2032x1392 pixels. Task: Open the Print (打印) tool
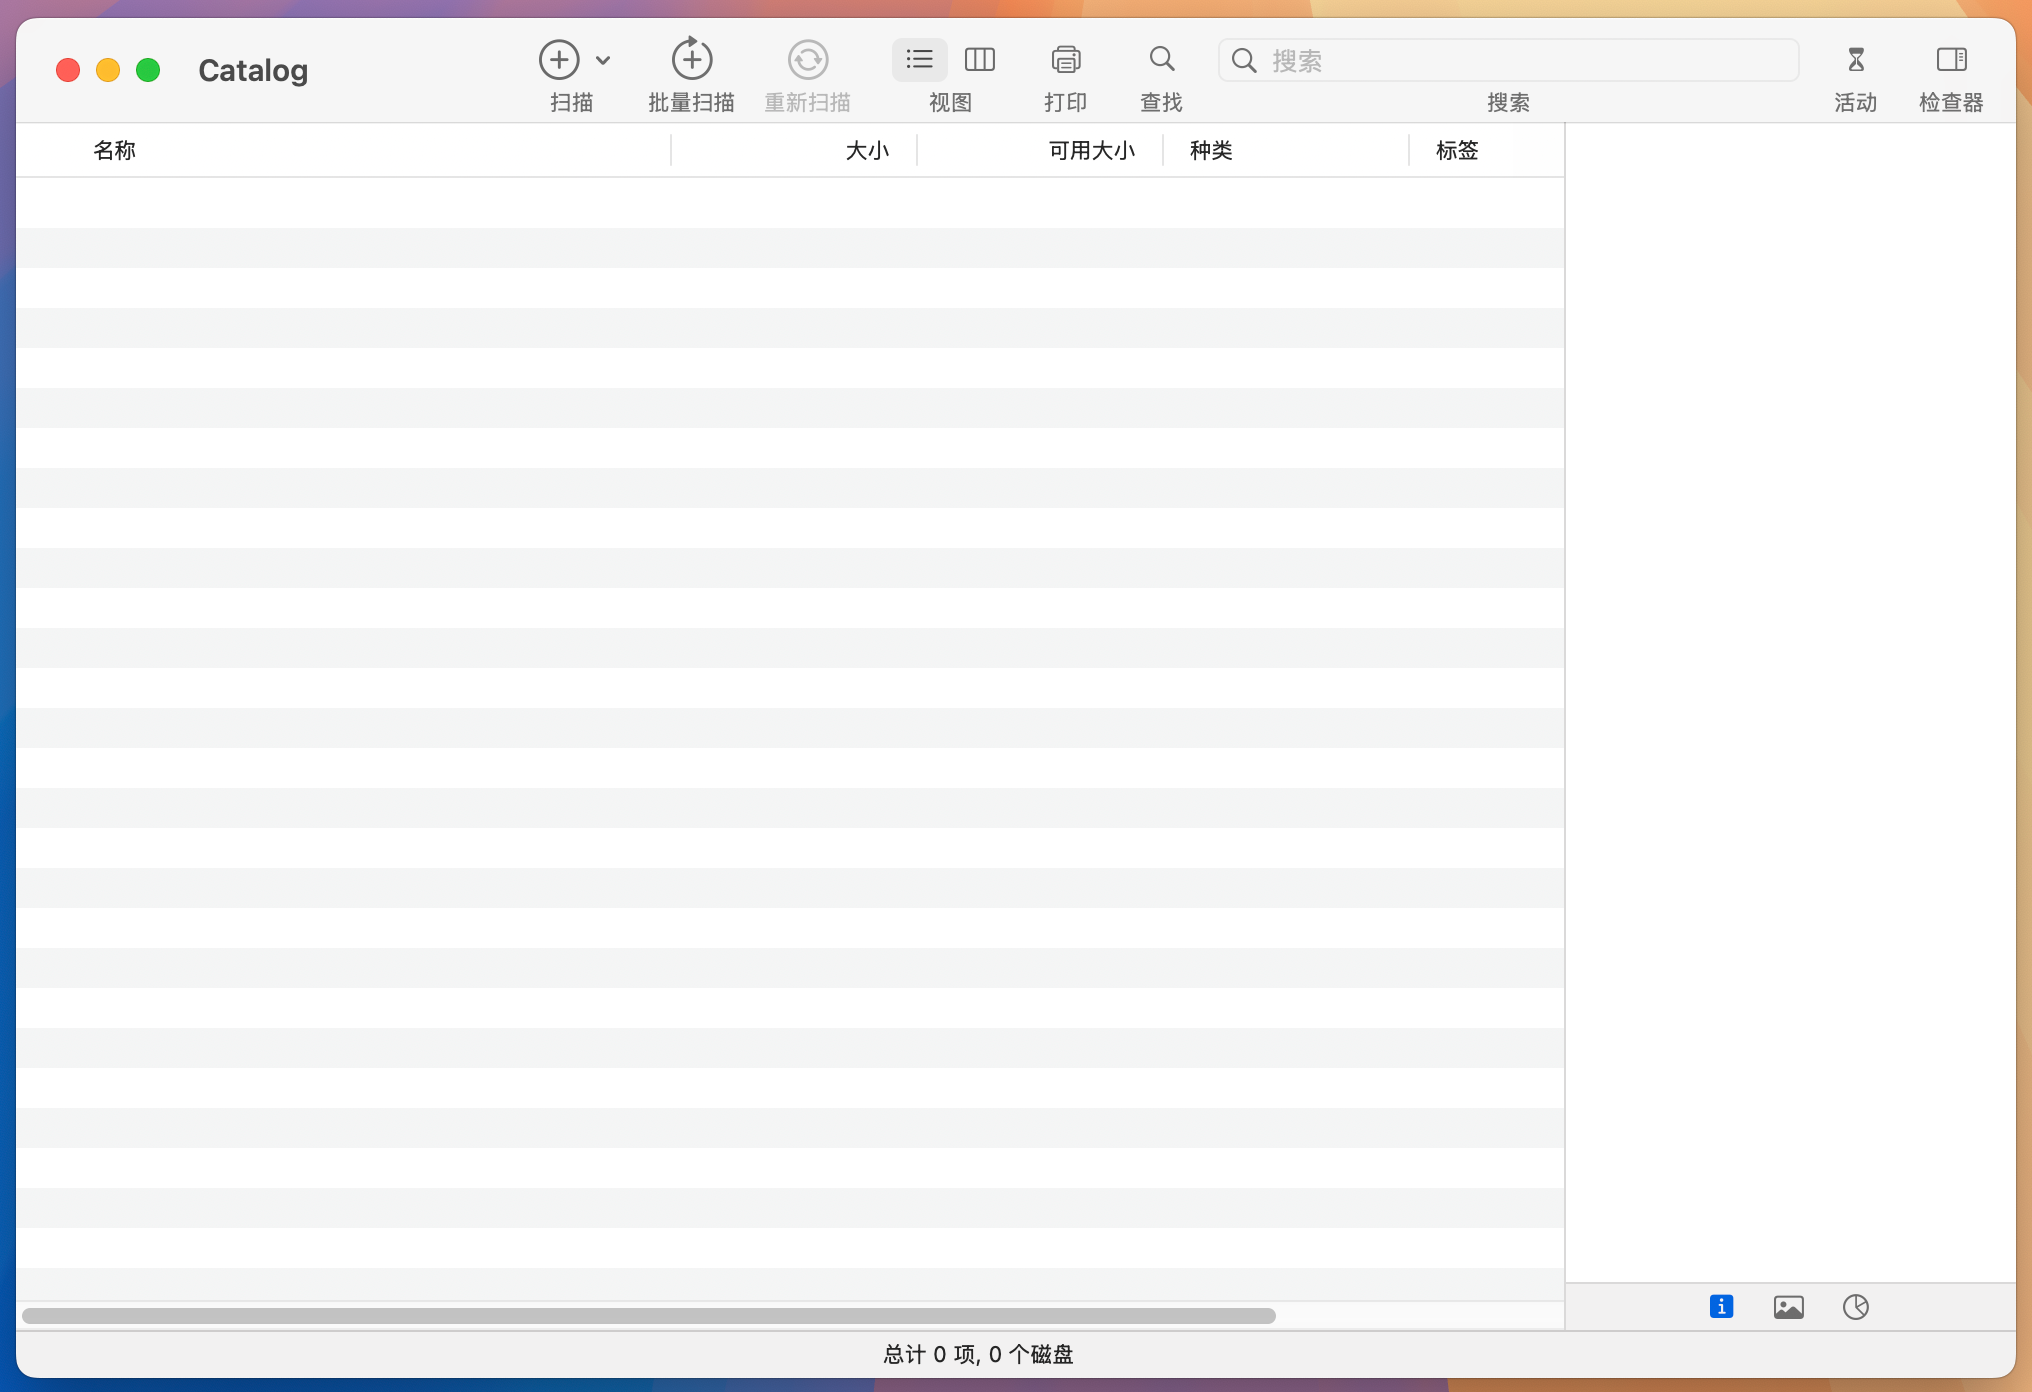(1065, 60)
